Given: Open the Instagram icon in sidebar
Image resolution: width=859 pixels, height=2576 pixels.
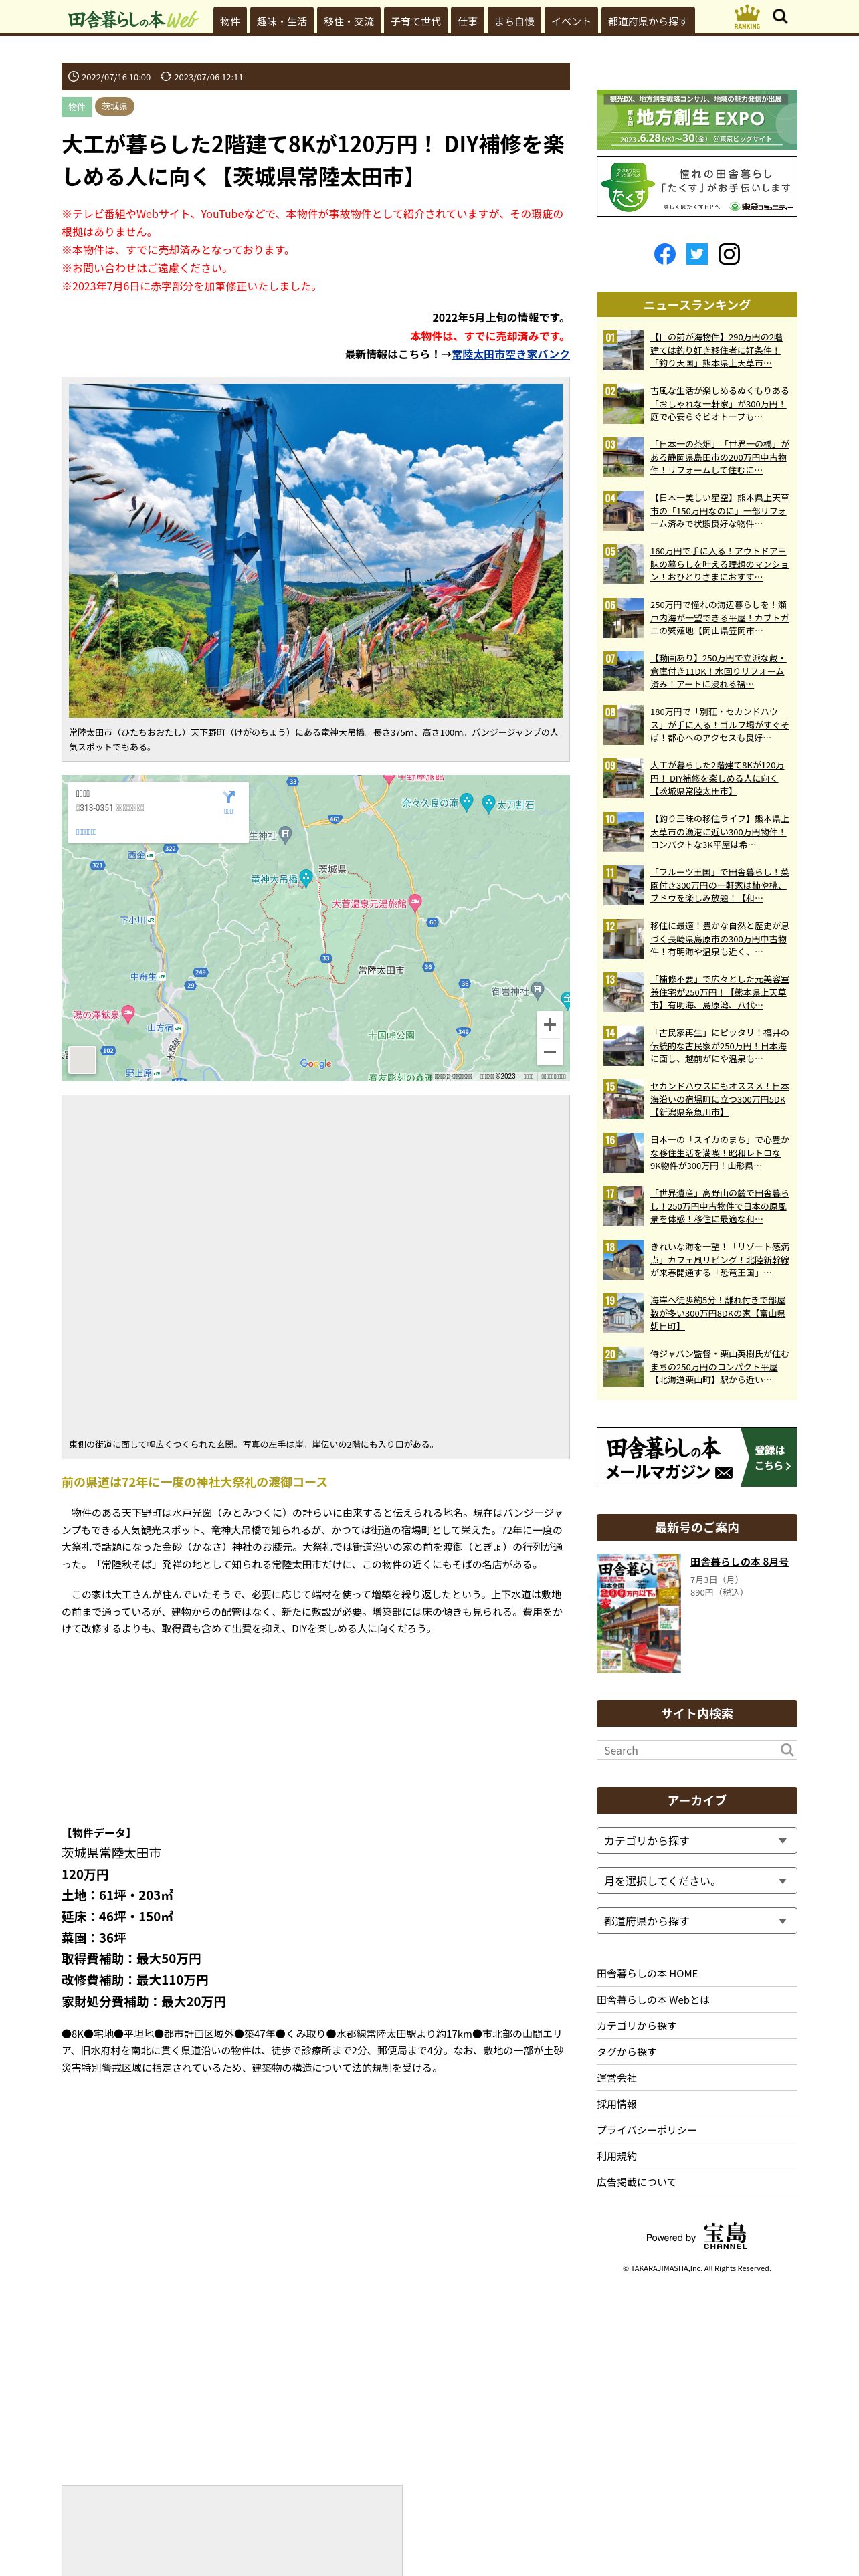Looking at the screenshot, I should coord(730,254).
